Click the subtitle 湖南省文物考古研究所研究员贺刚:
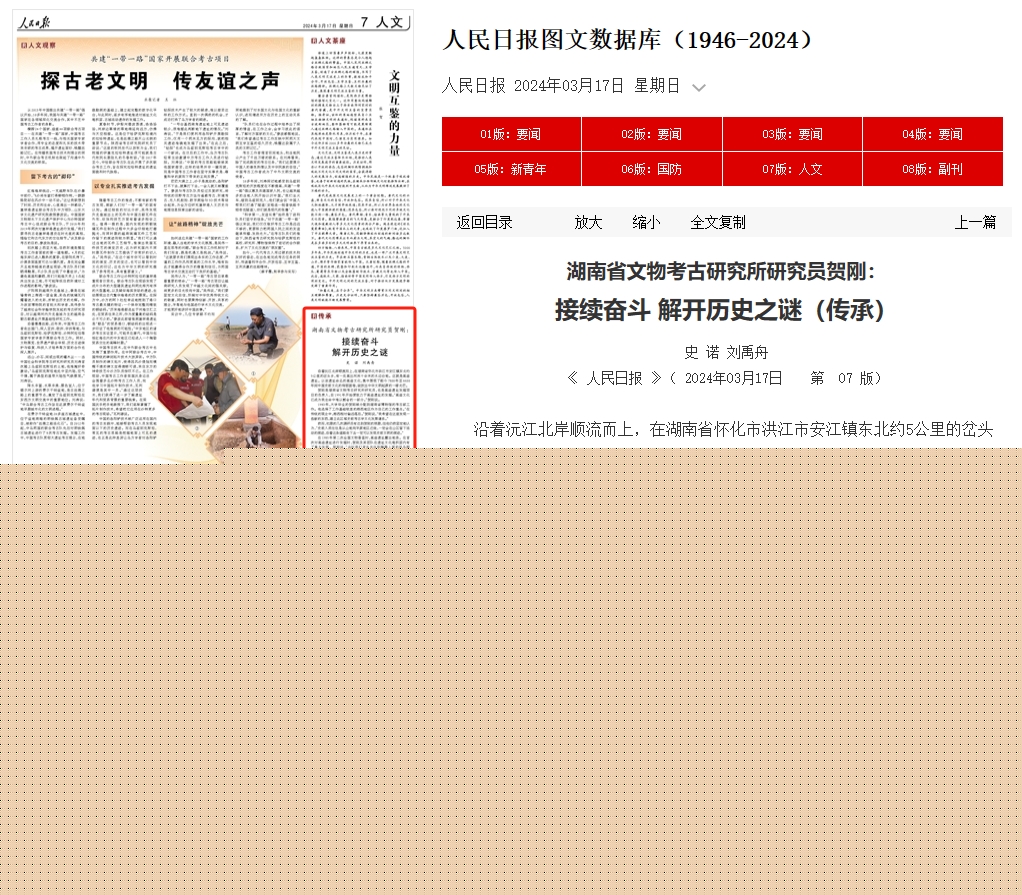Viewport: 1022px width, 895px height. pyautogui.click(x=720, y=271)
